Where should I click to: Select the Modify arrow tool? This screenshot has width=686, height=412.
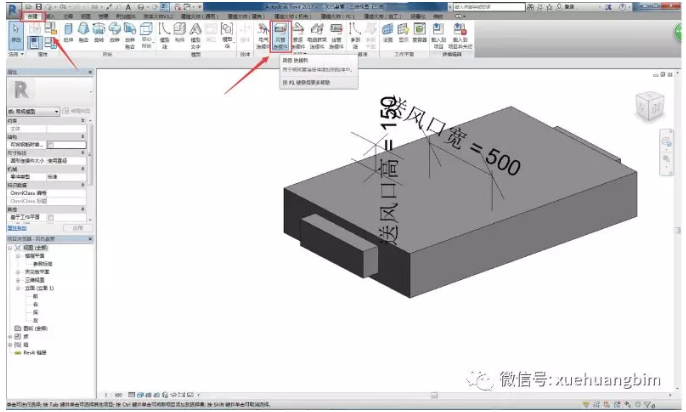pos(16,34)
